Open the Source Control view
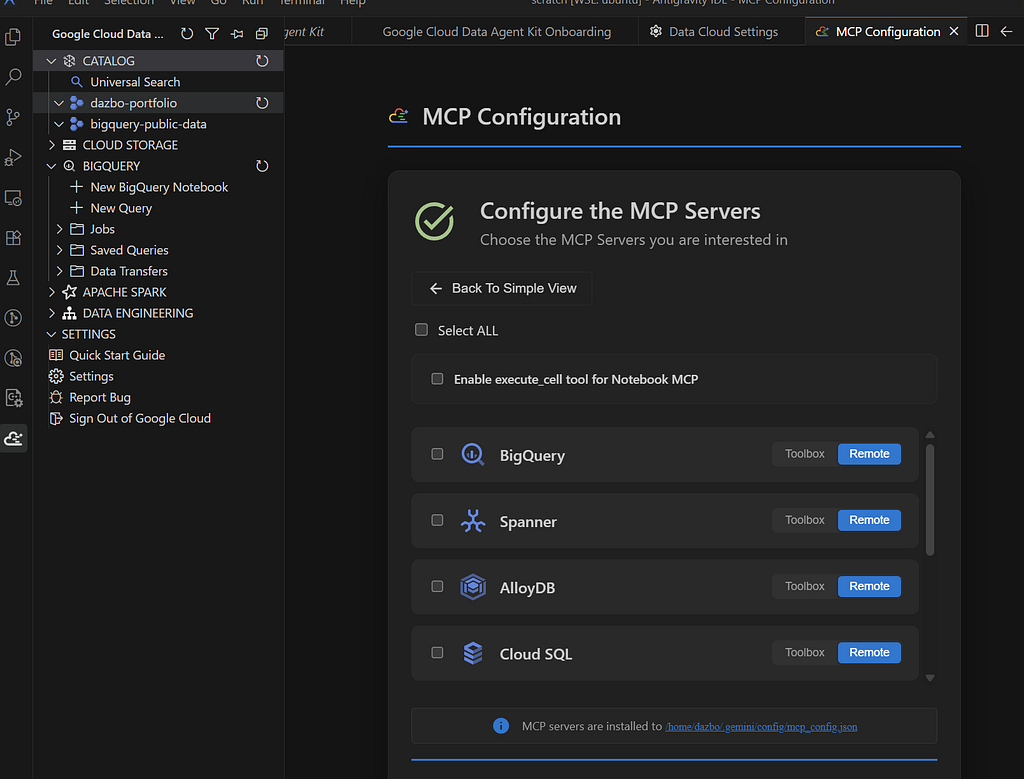This screenshot has width=1024, height=779. (13, 118)
